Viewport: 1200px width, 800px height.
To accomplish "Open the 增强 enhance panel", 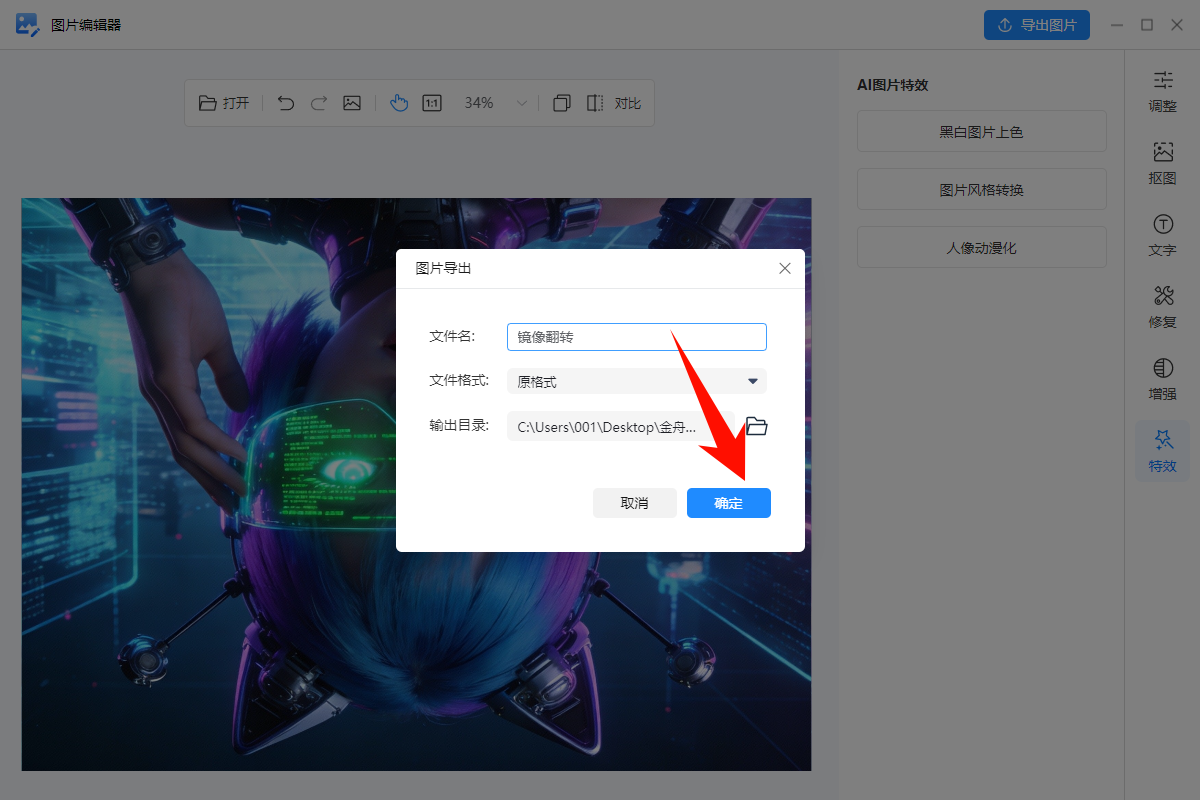I will tap(1162, 379).
